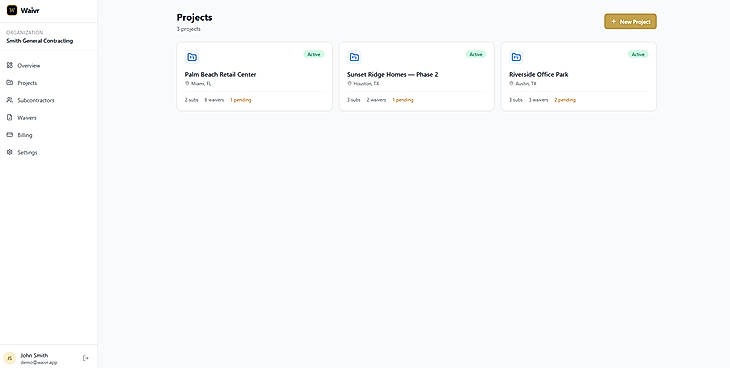Click the Waivers document icon
The width and height of the screenshot is (730, 368).
point(9,117)
